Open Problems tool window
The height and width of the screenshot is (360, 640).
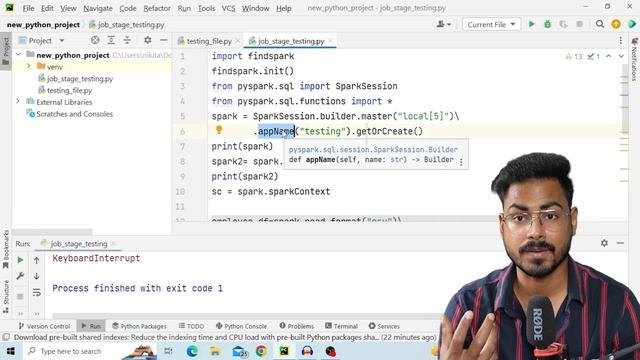pyautogui.click(x=297, y=326)
